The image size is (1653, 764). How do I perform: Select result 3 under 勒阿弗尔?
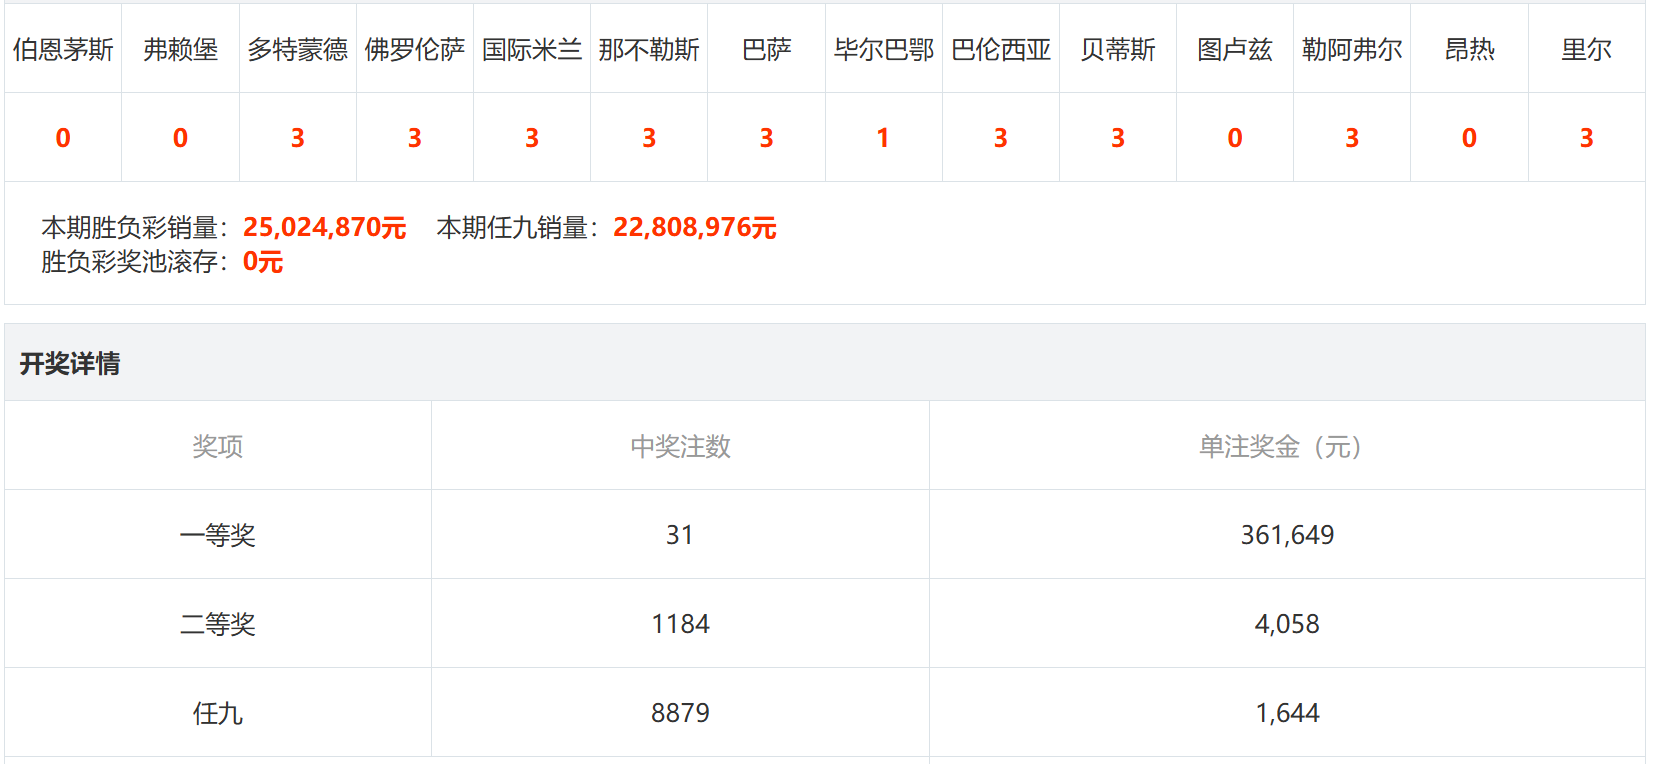point(1352,138)
